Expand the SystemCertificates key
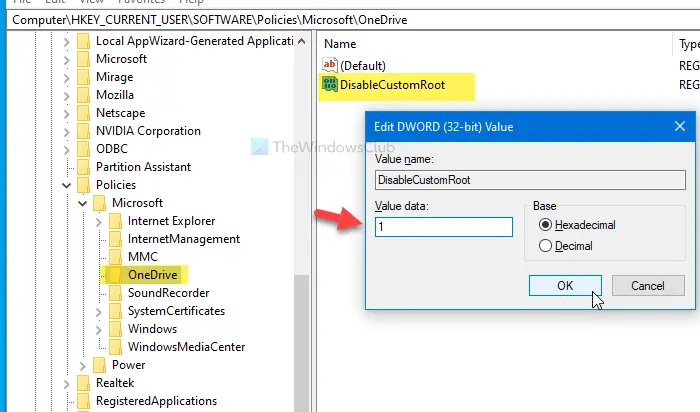This screenshot has width=700, height=412. [99, 312]
